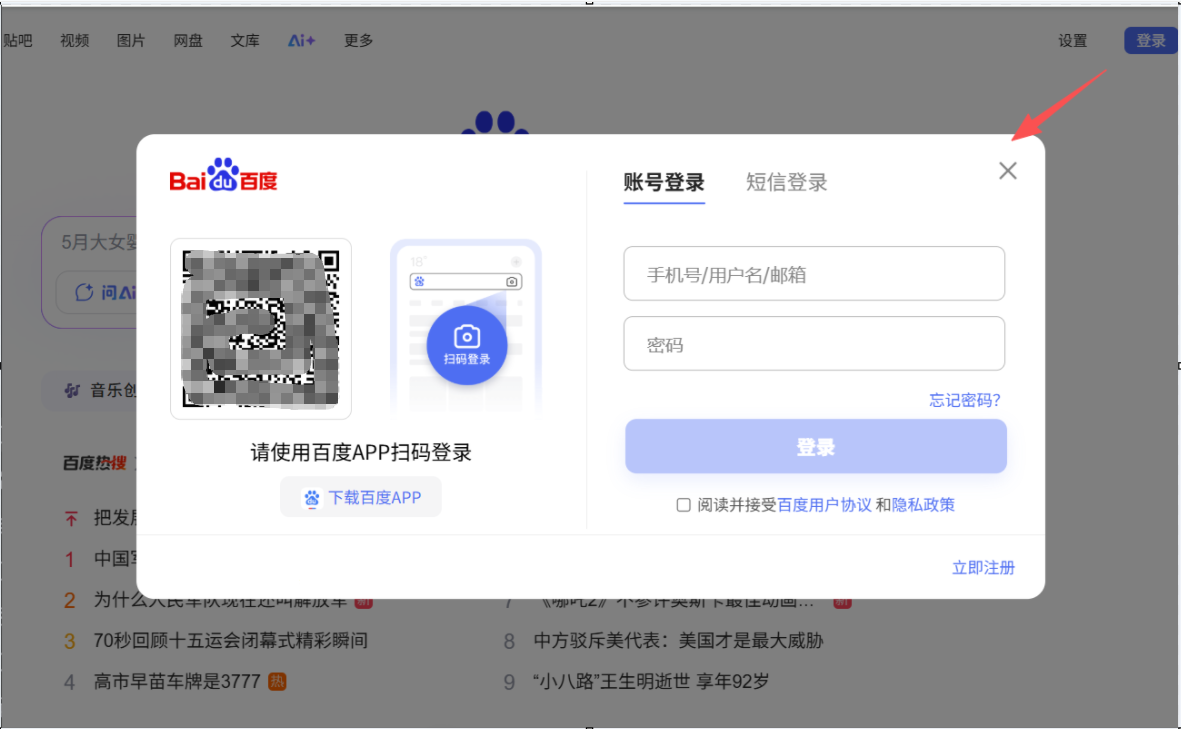Viewport: 1181px width, 729px height.
Task: Open the 网盘 menu item
Action: coord(188,41)
